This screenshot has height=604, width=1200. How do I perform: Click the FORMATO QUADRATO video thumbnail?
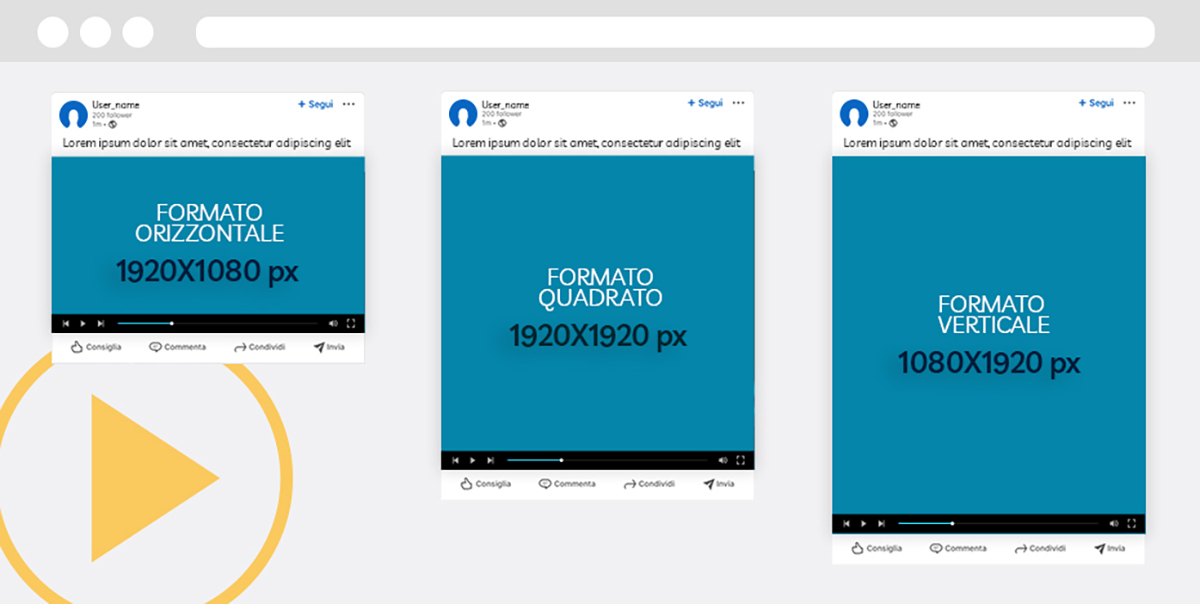[x=598, y=303]
